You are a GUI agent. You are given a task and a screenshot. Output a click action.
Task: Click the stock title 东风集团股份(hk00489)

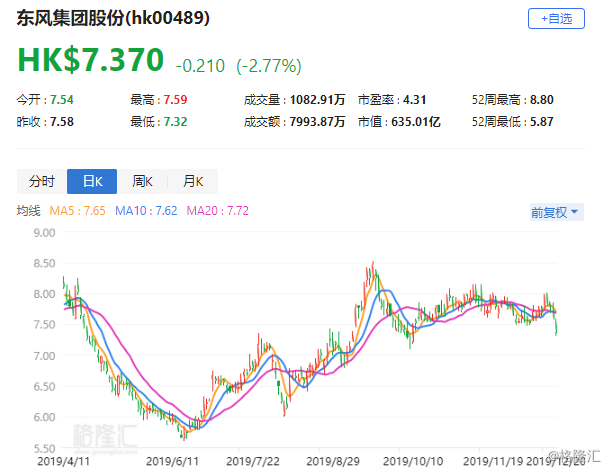113,18
